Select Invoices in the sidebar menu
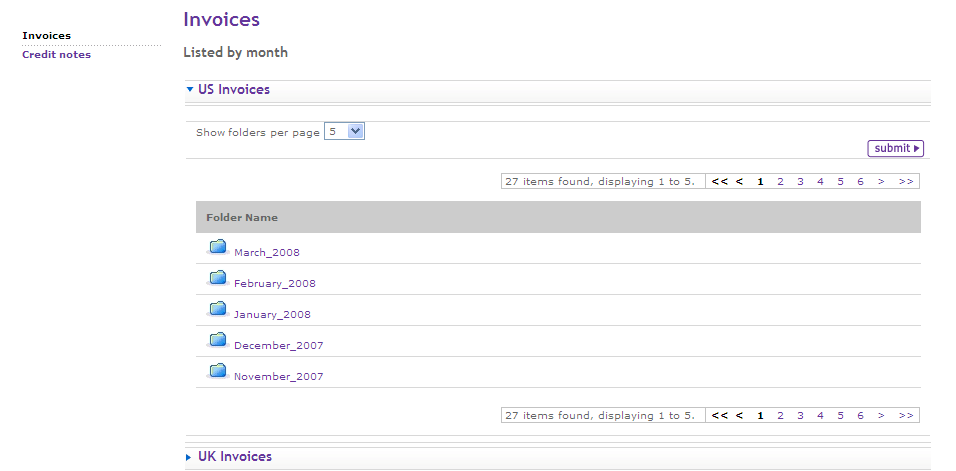Image resolution: width=956 pixels, height=471 pixels. pyautogui.click(x=46, y=36)
